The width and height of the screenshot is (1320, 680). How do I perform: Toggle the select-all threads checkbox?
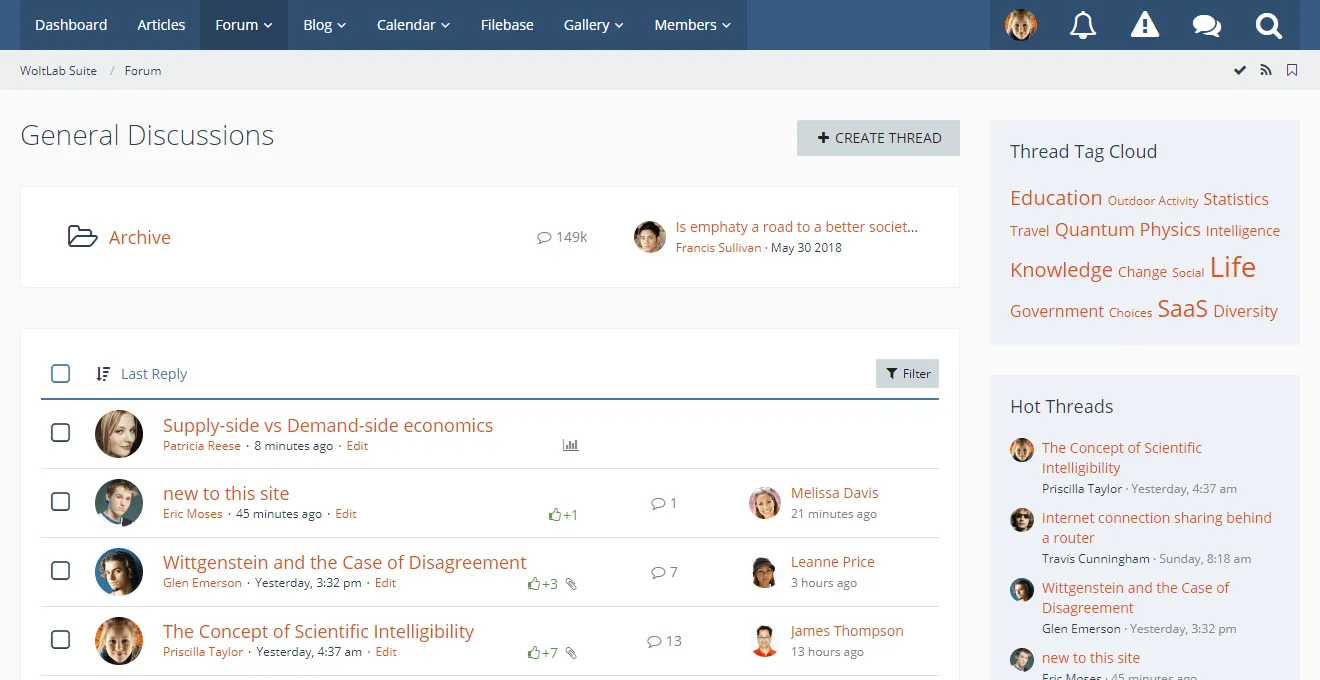click(x=61, y=373)
